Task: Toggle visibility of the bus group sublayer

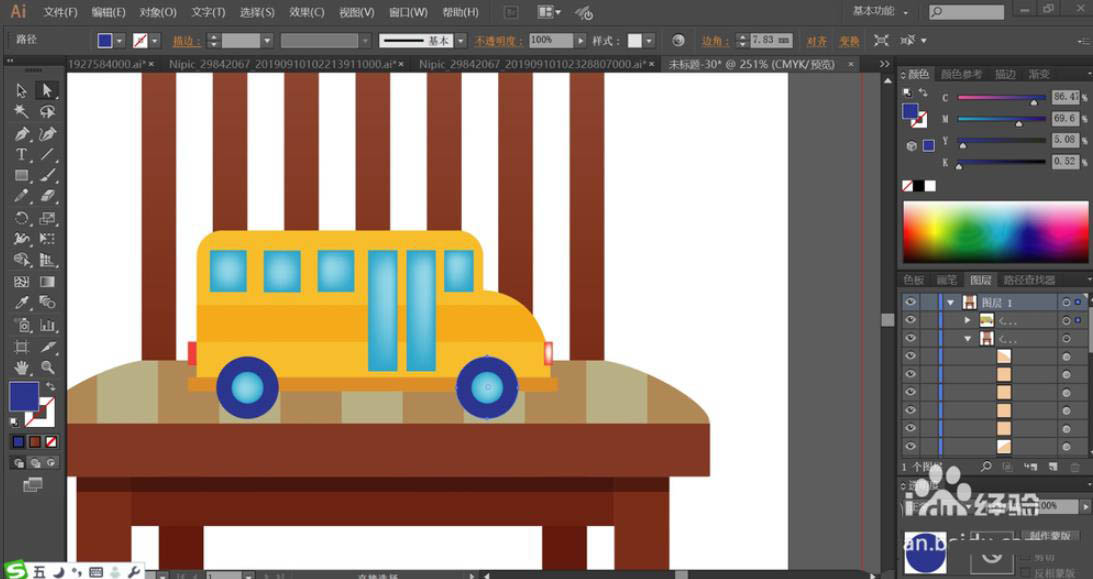Action: [x=910, y=320]
